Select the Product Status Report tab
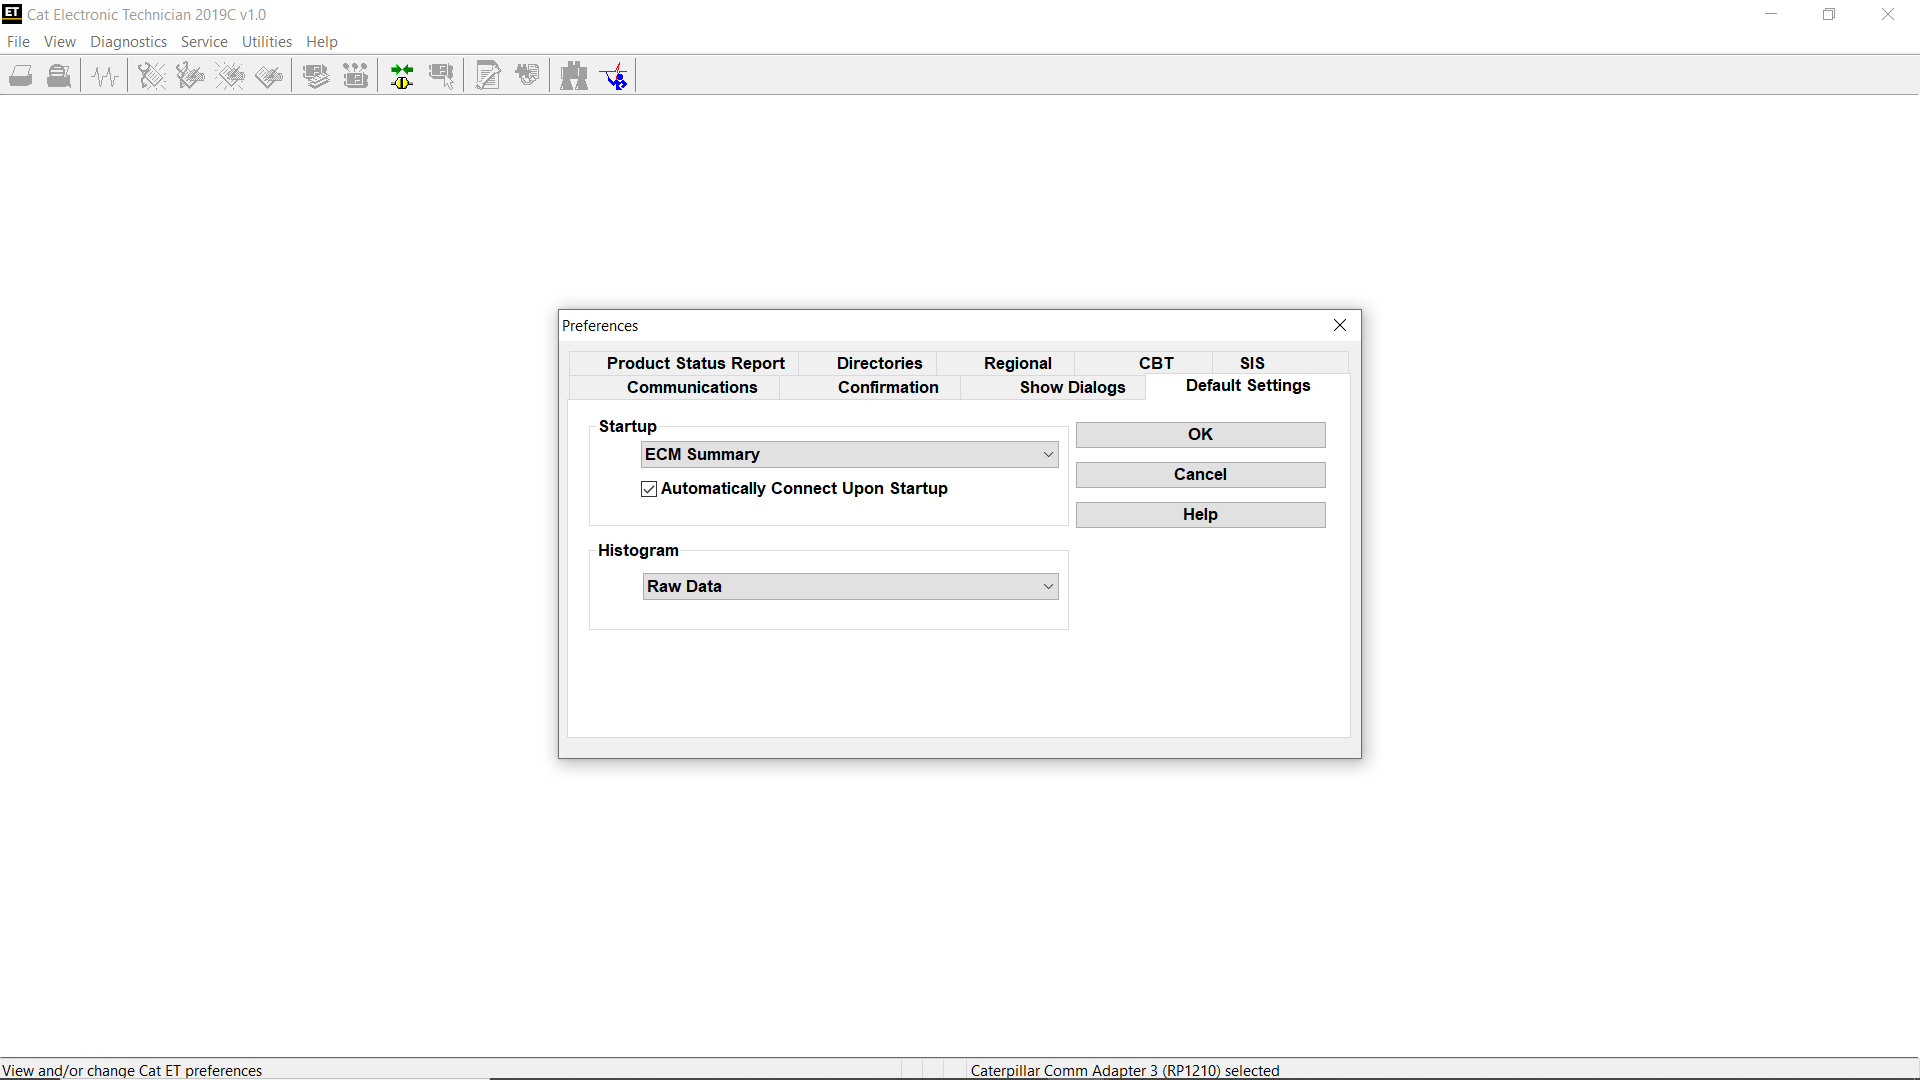 [x=696, y=363]
